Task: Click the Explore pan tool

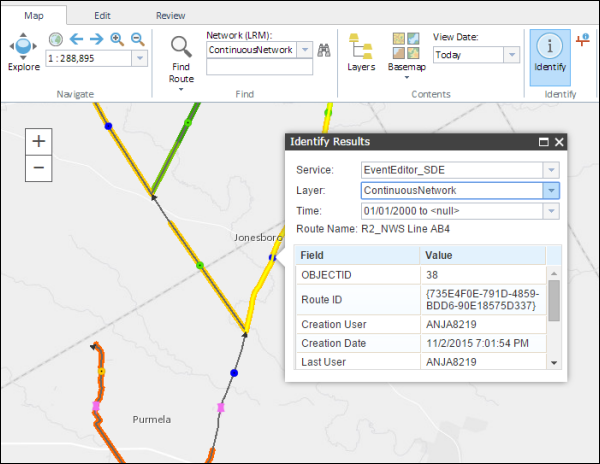Action: [24, 48]
